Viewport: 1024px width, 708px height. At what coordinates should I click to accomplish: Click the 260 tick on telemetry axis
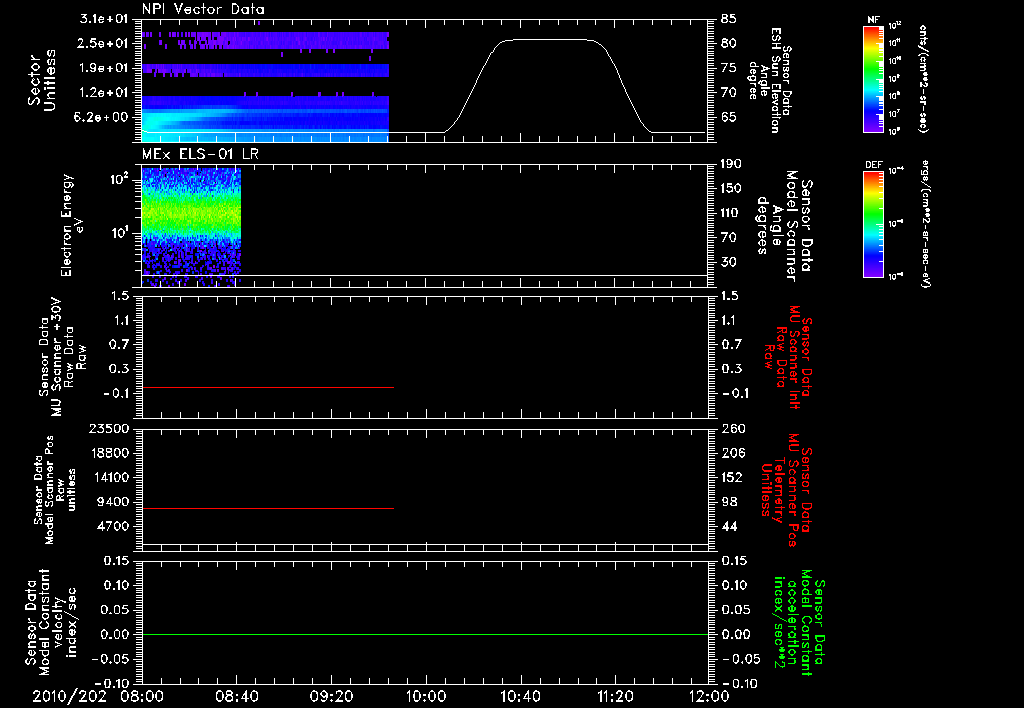(733, 428)
